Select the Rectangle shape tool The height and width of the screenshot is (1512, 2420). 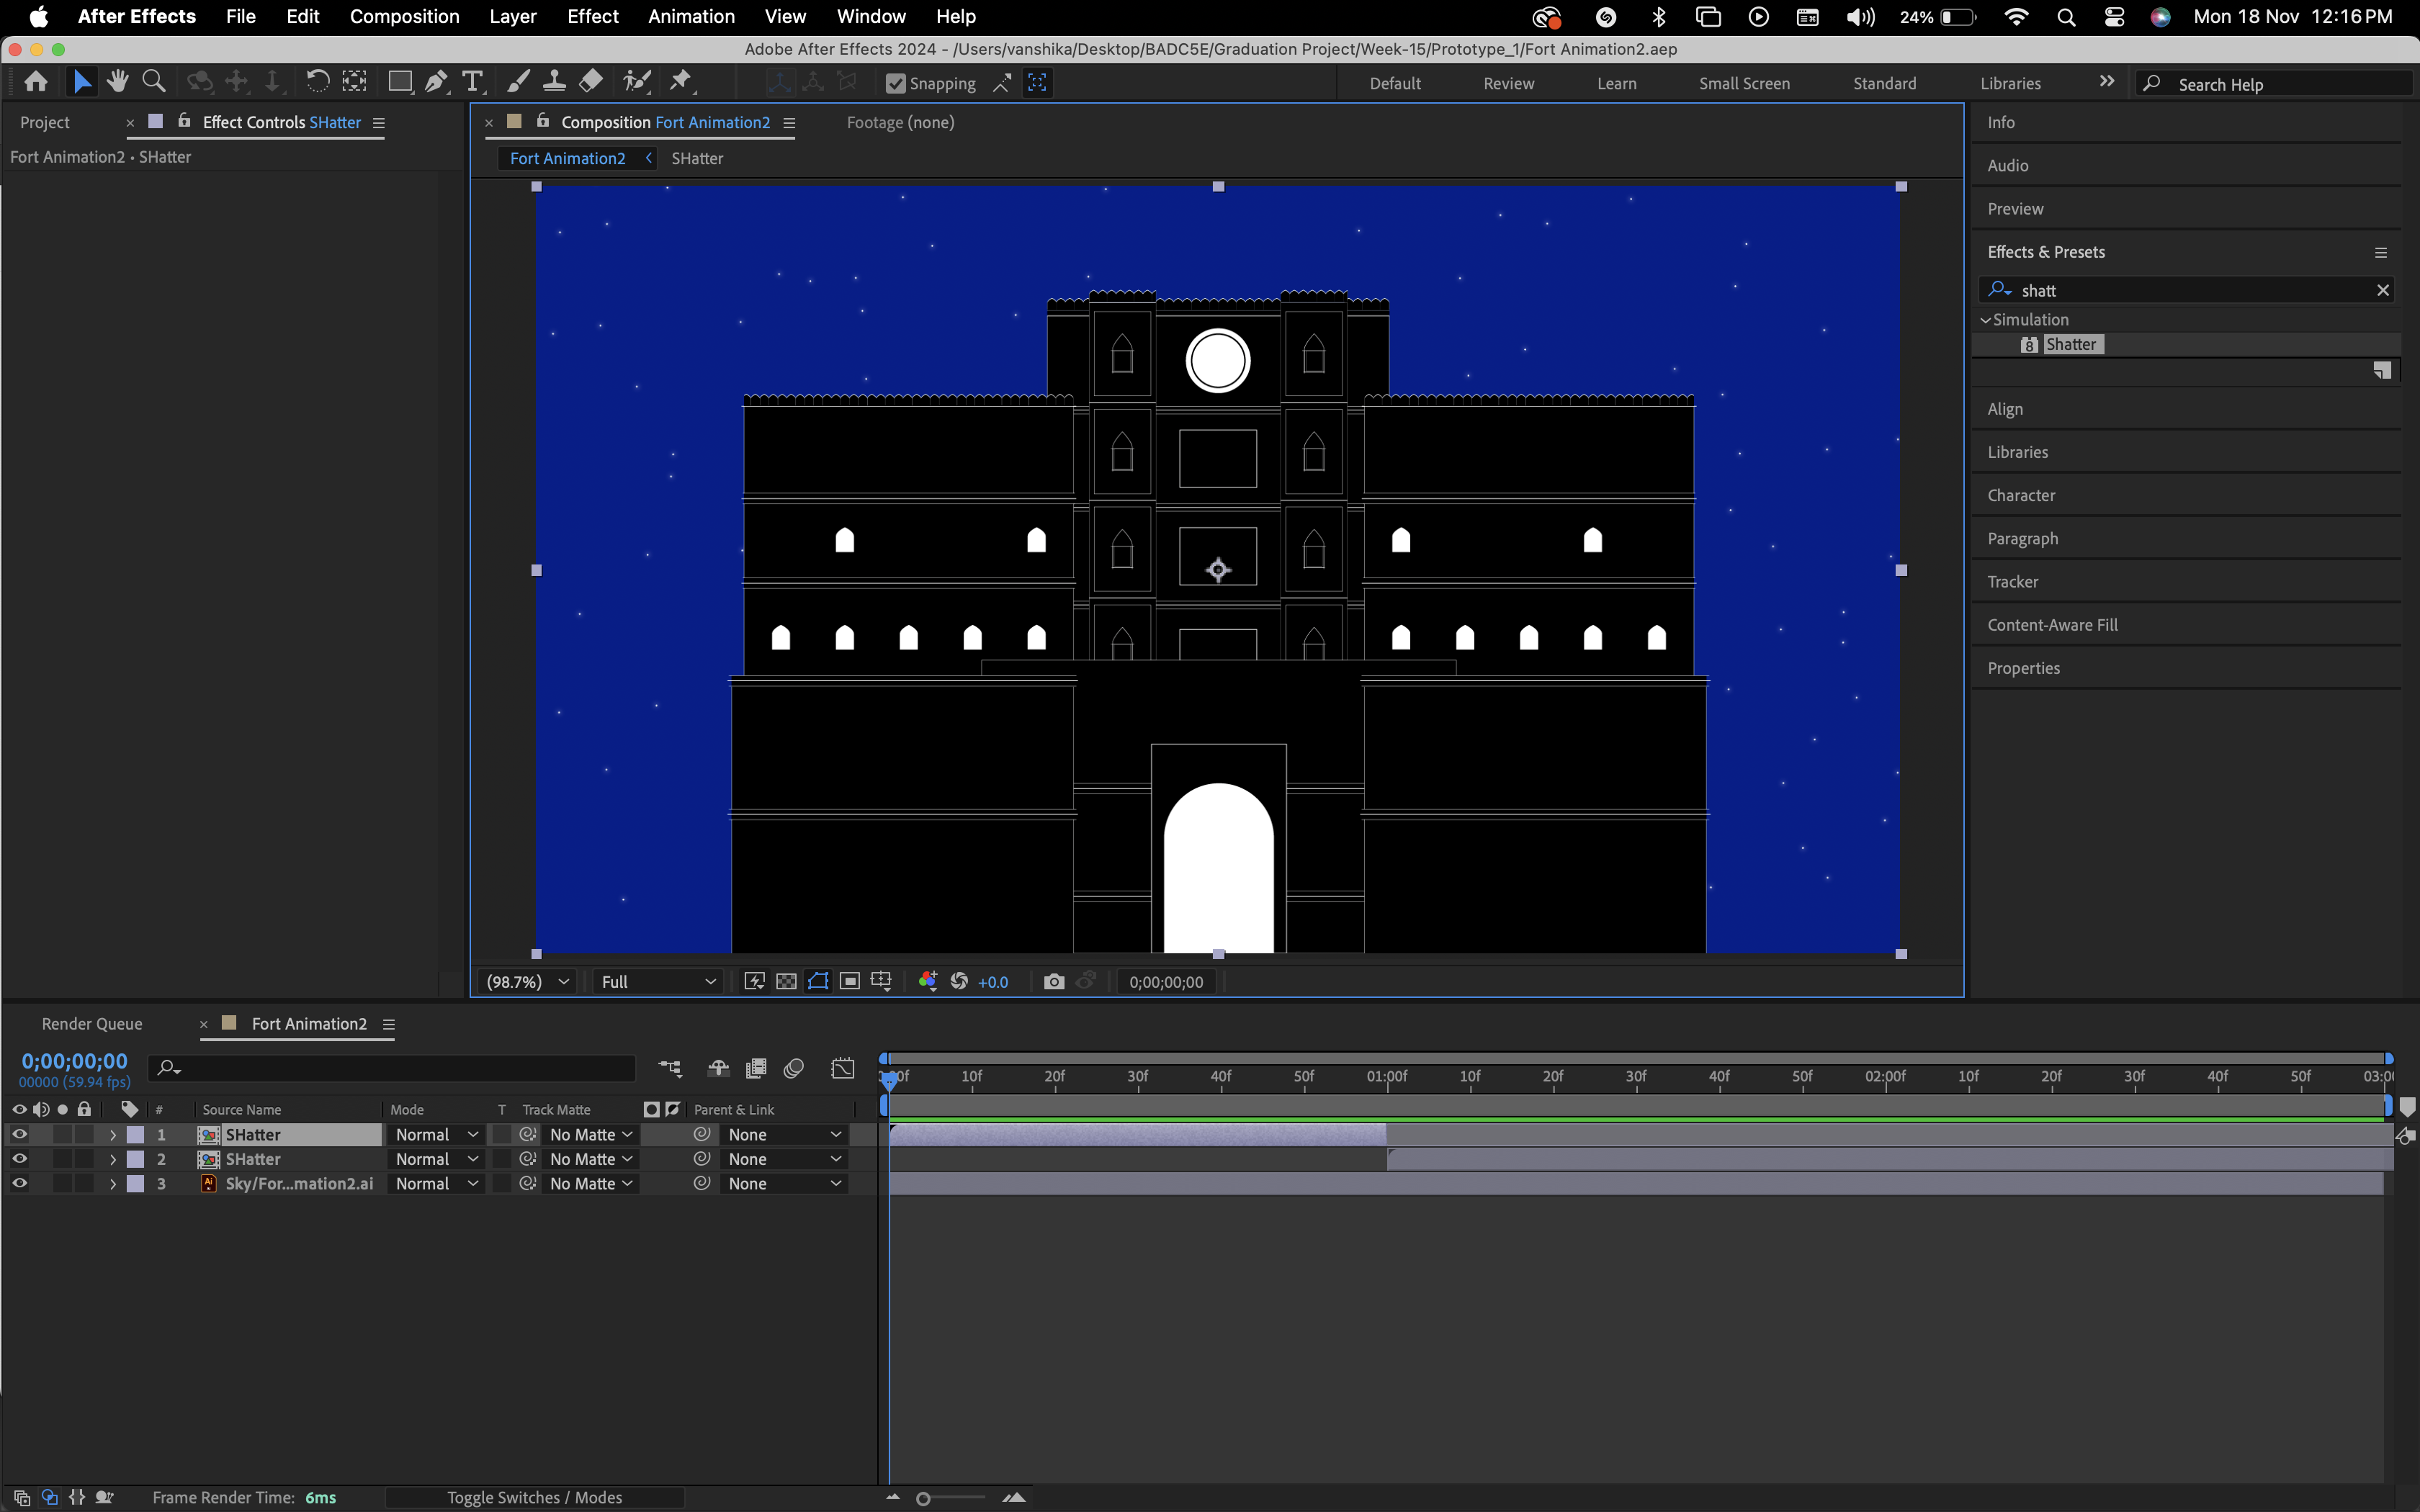coord(399,82)
